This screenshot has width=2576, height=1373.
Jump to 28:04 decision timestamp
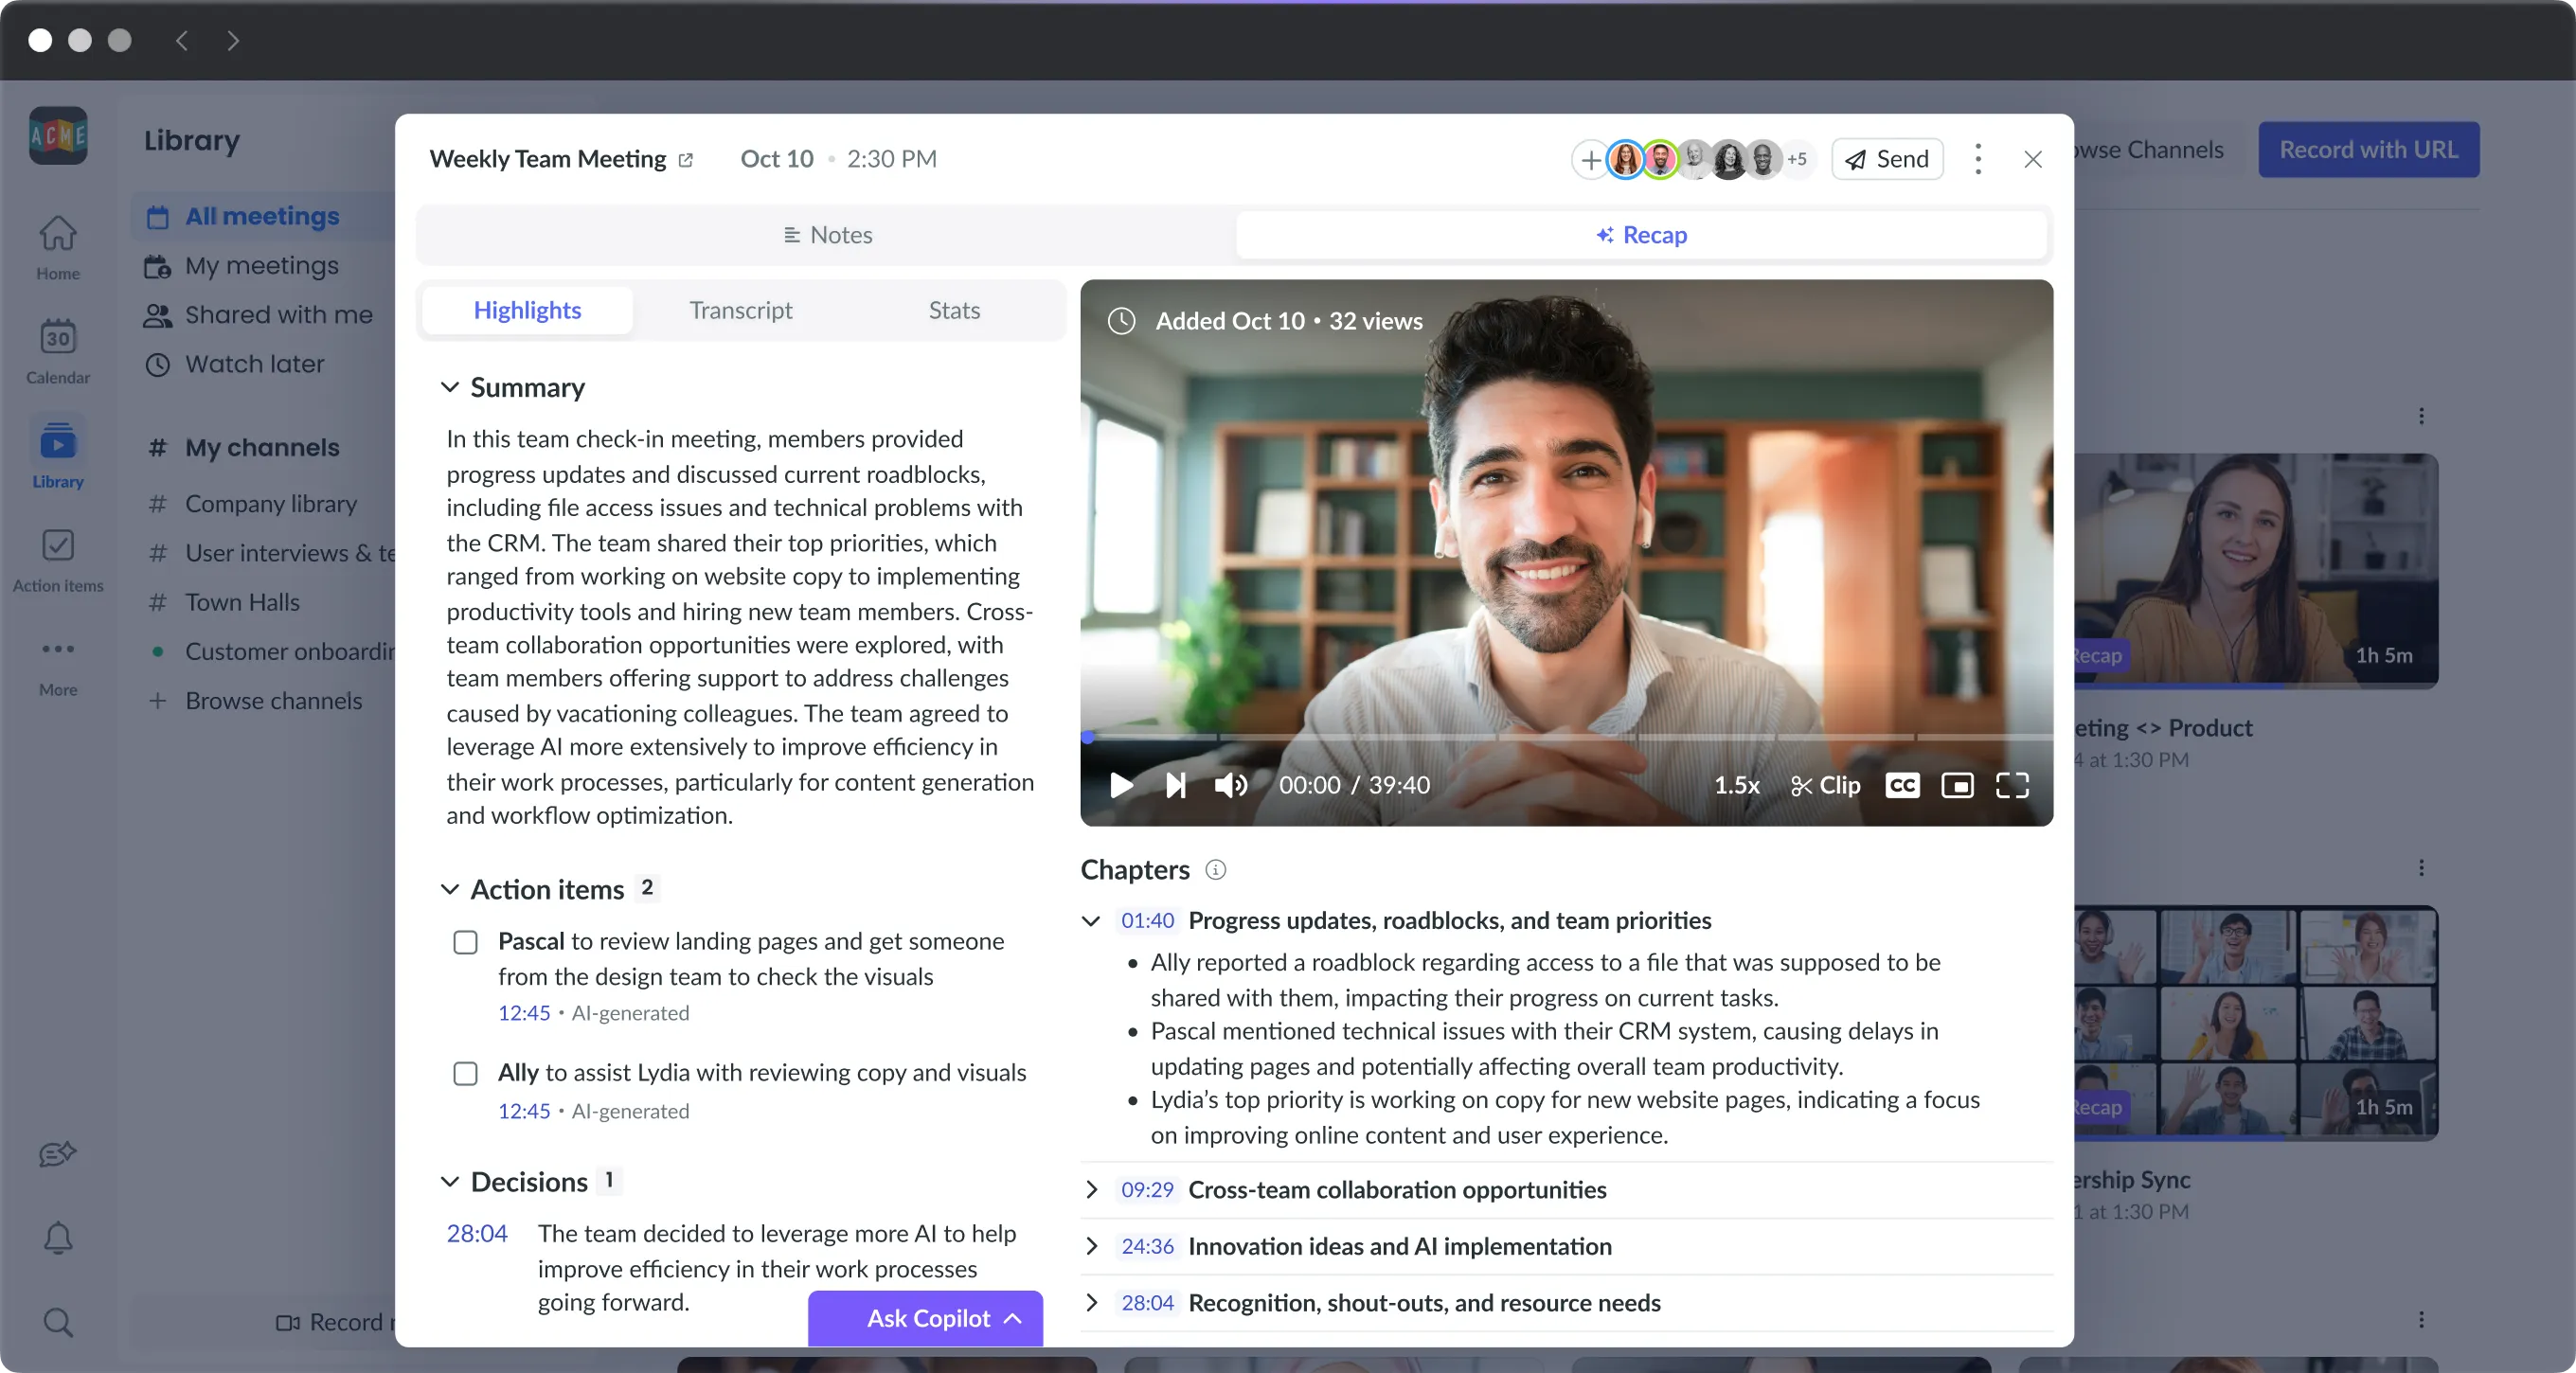[x=477, y=1233]
